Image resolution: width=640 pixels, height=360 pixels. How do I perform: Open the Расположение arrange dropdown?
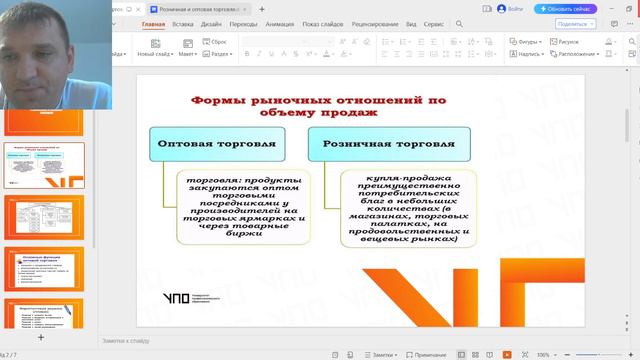point(575,54)
